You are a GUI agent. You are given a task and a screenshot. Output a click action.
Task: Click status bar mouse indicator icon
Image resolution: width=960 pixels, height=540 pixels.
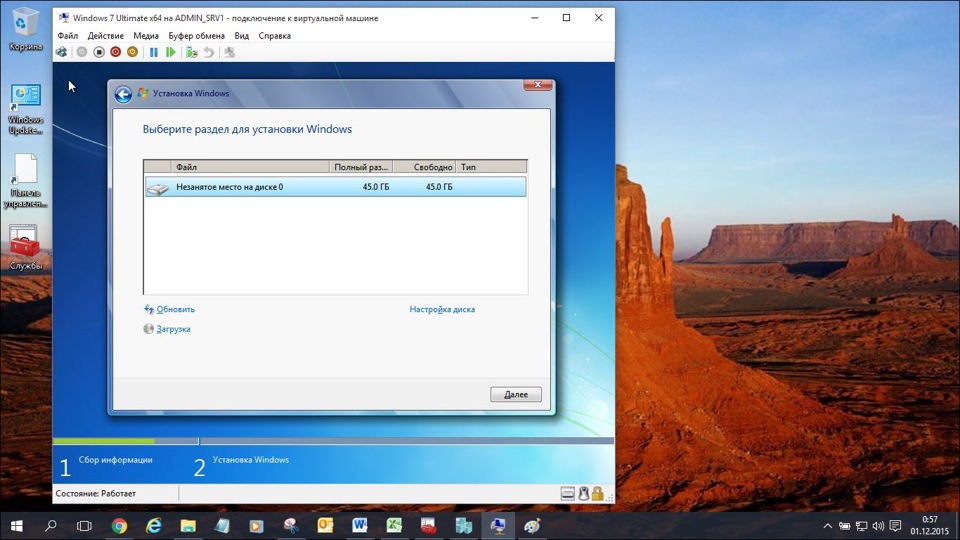(x=583, y=493)
